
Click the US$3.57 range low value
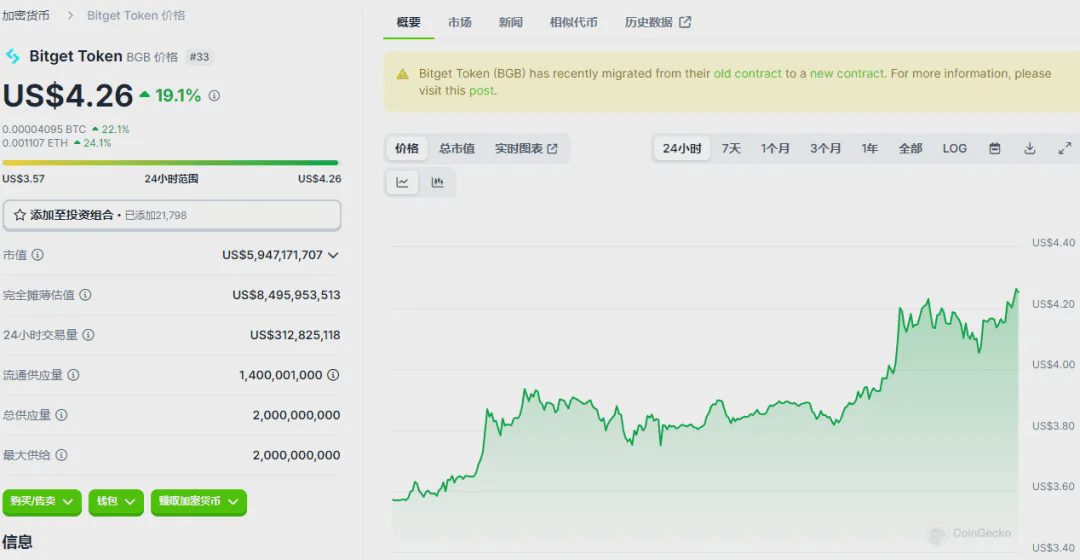(x=23, y=178)
